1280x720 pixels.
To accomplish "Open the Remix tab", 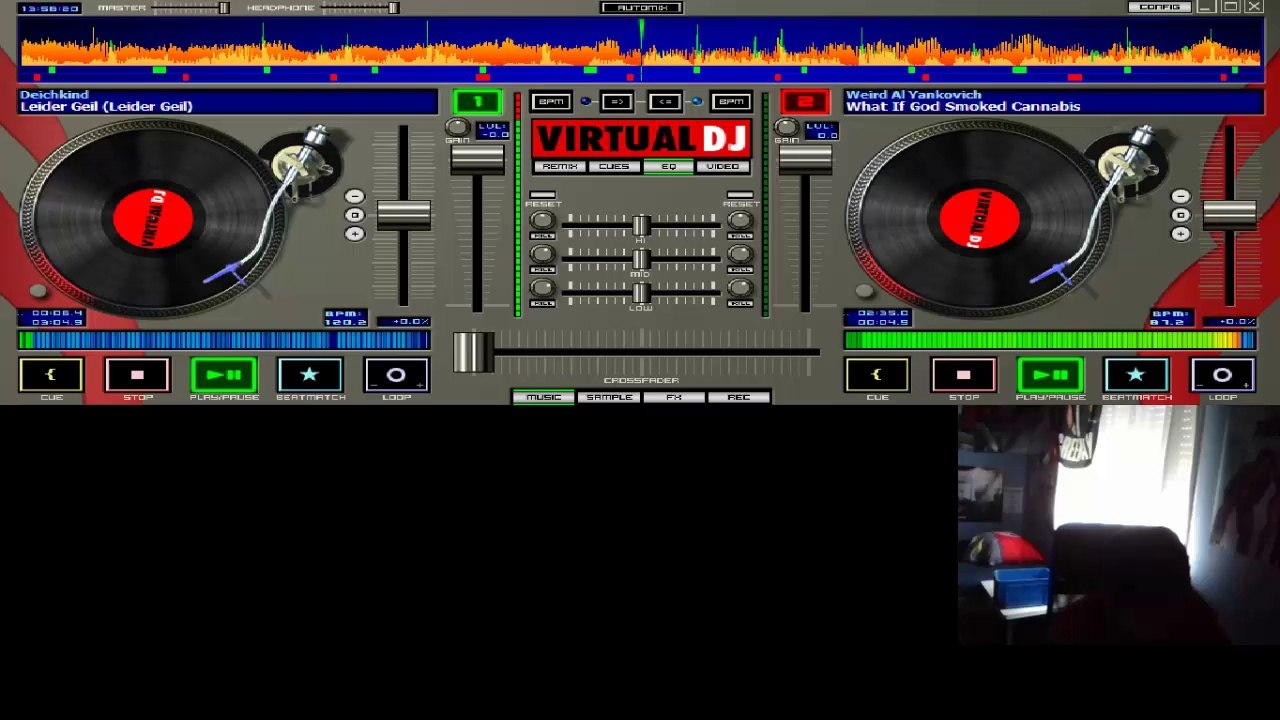I will tap(560, 167).
